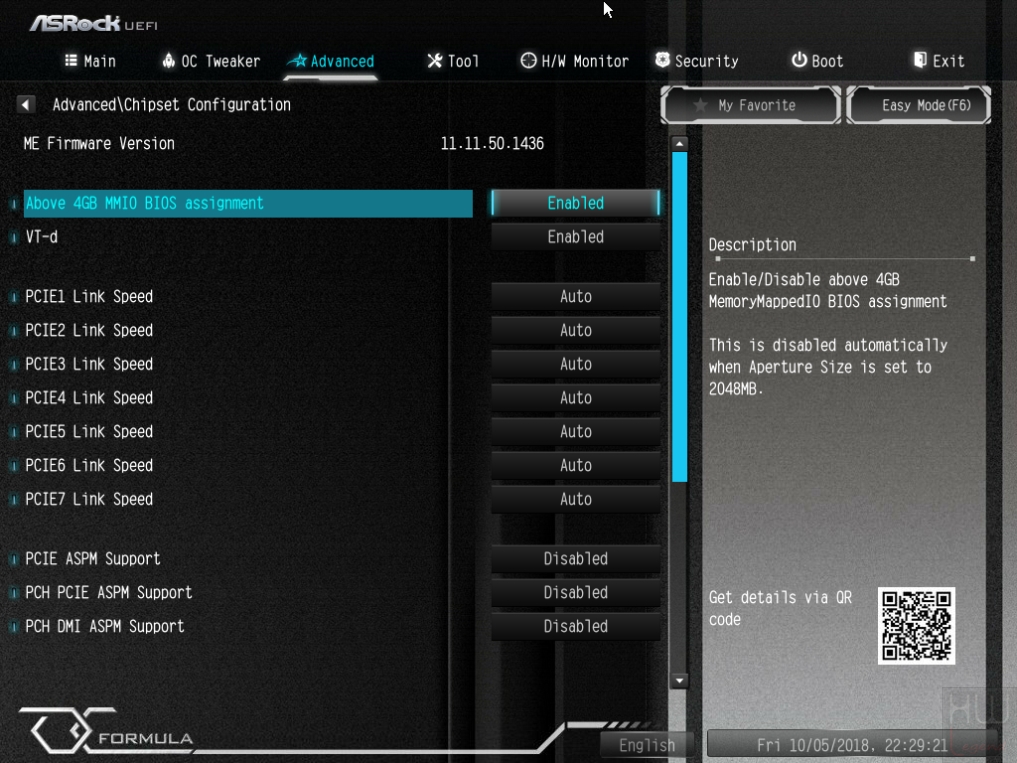This screenshot has width=1017, height=763.
Task: Click the OC Tweaker rocket icon
Action: tap(169, 60)
